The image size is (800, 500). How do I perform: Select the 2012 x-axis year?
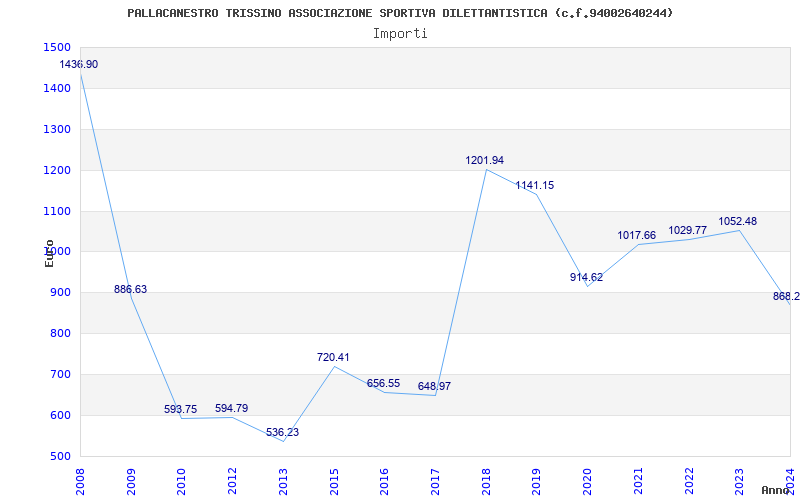click(233, 481)
